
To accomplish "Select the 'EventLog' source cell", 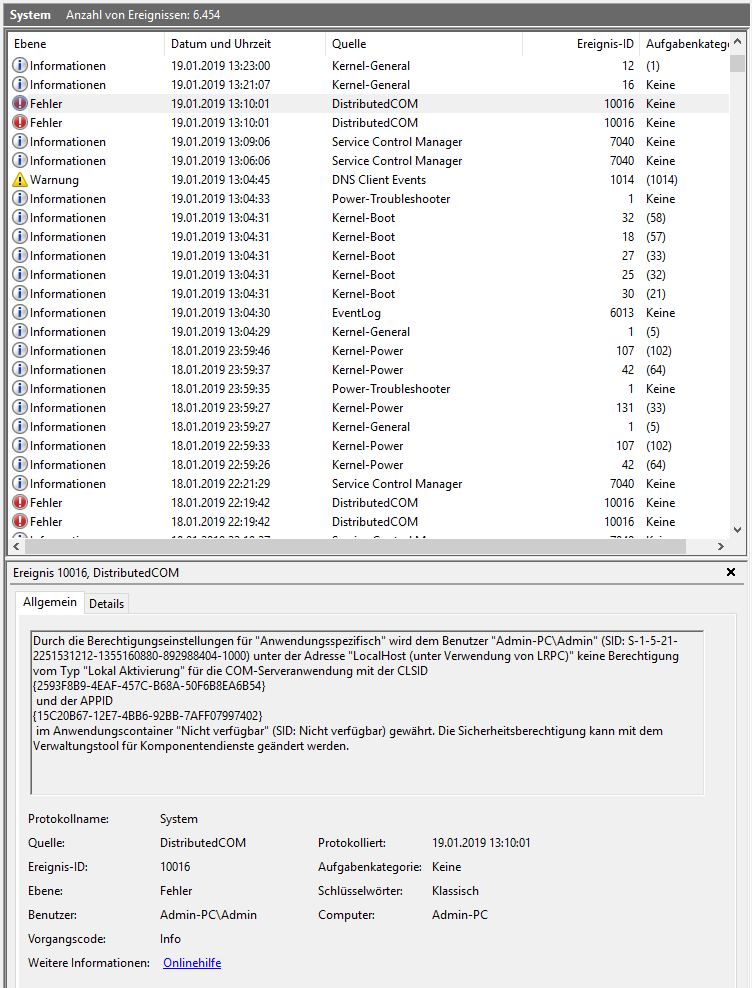I will tap(356, 313).
